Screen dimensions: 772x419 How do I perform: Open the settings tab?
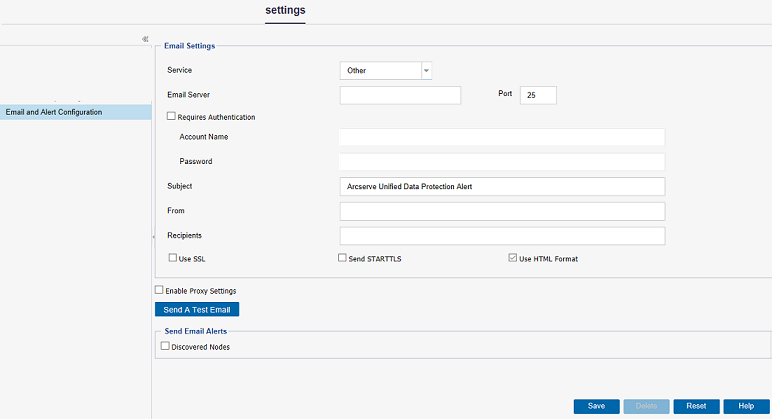click(x=285, y=10)
